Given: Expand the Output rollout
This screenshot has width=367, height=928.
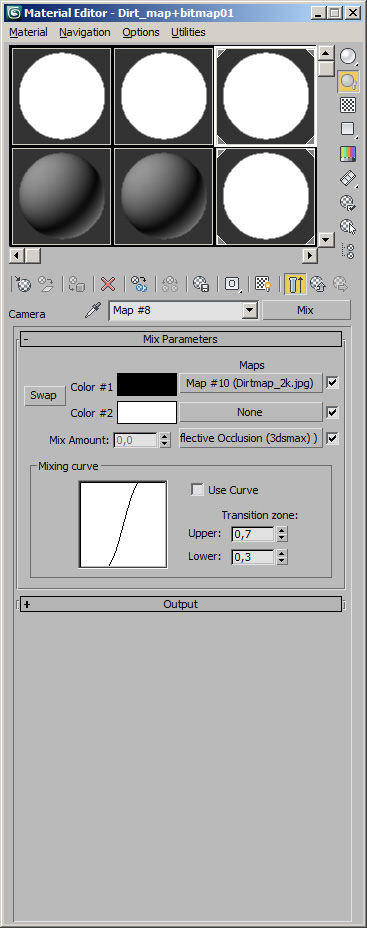Looking at the screenshot, I should [x=181, y=604].
